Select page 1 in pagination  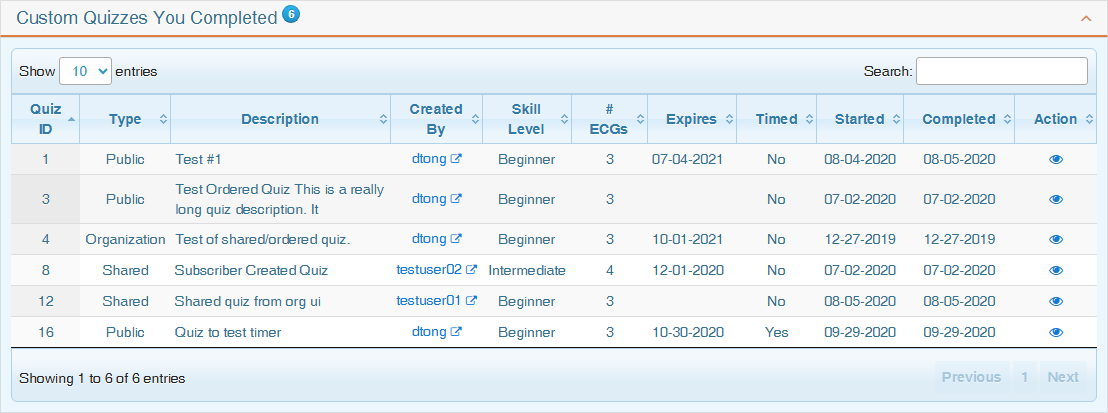(x=1024, y=377)
